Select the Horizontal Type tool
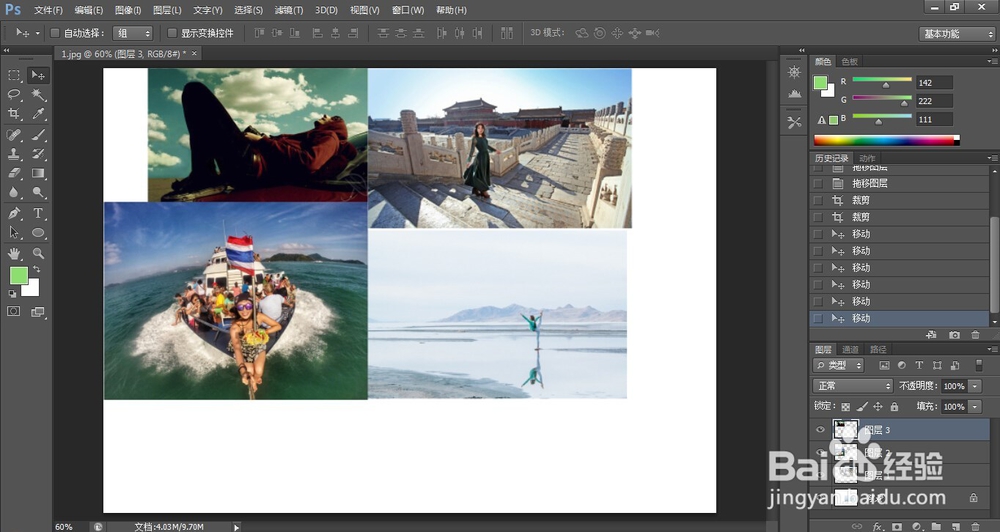 point(38,213)
